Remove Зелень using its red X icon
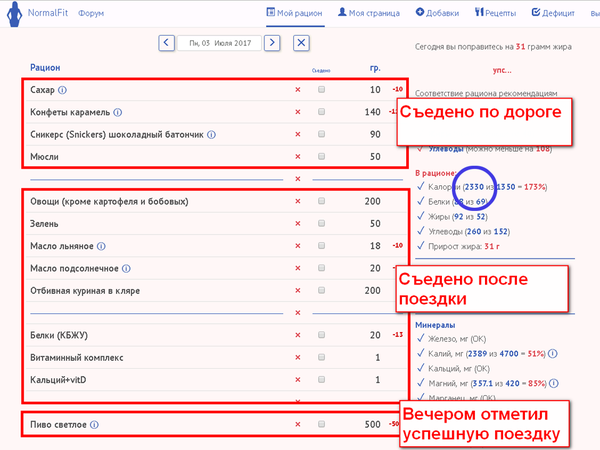 click(x=297, y=224)
